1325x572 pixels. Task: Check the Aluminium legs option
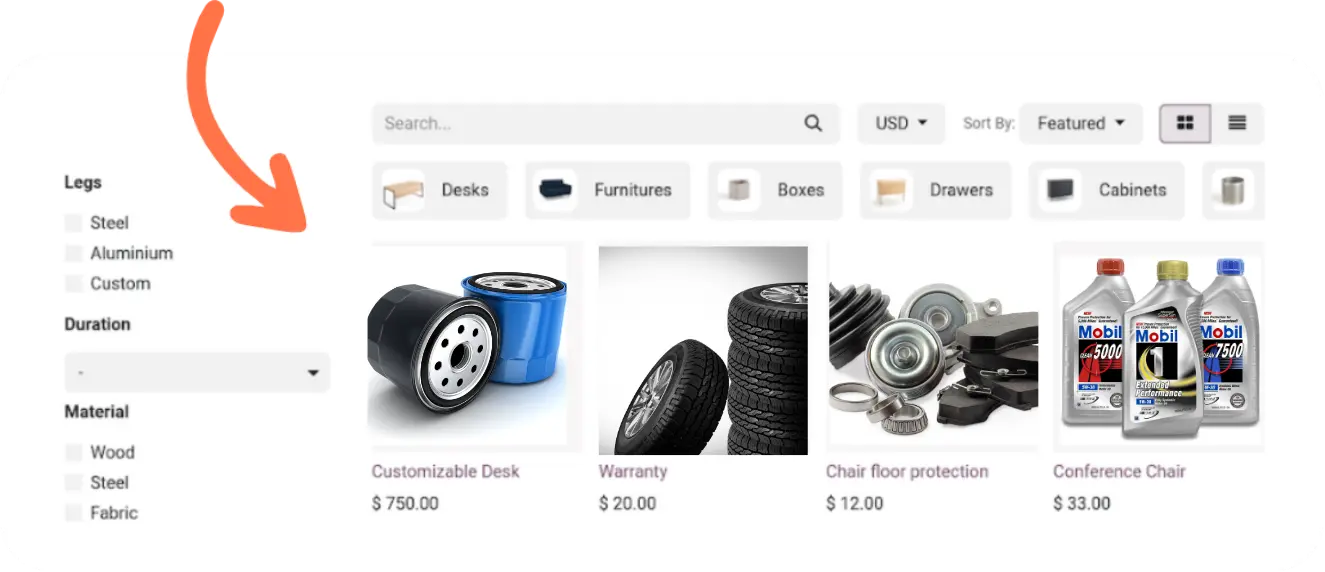[73, 253]
